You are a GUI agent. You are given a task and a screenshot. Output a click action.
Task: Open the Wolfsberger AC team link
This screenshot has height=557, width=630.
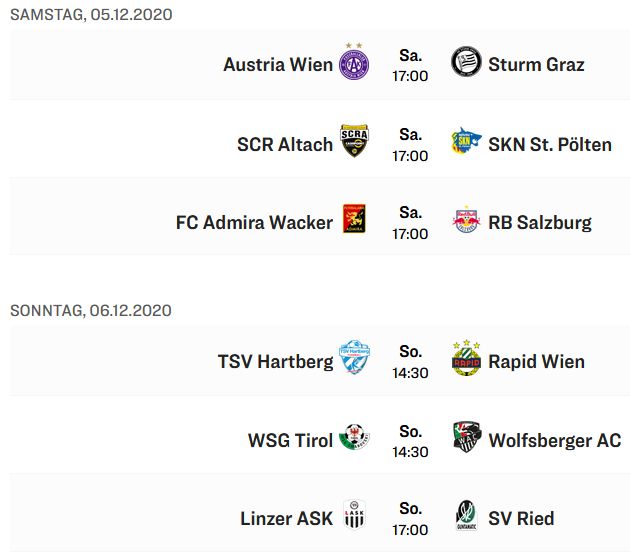(554, 440)
